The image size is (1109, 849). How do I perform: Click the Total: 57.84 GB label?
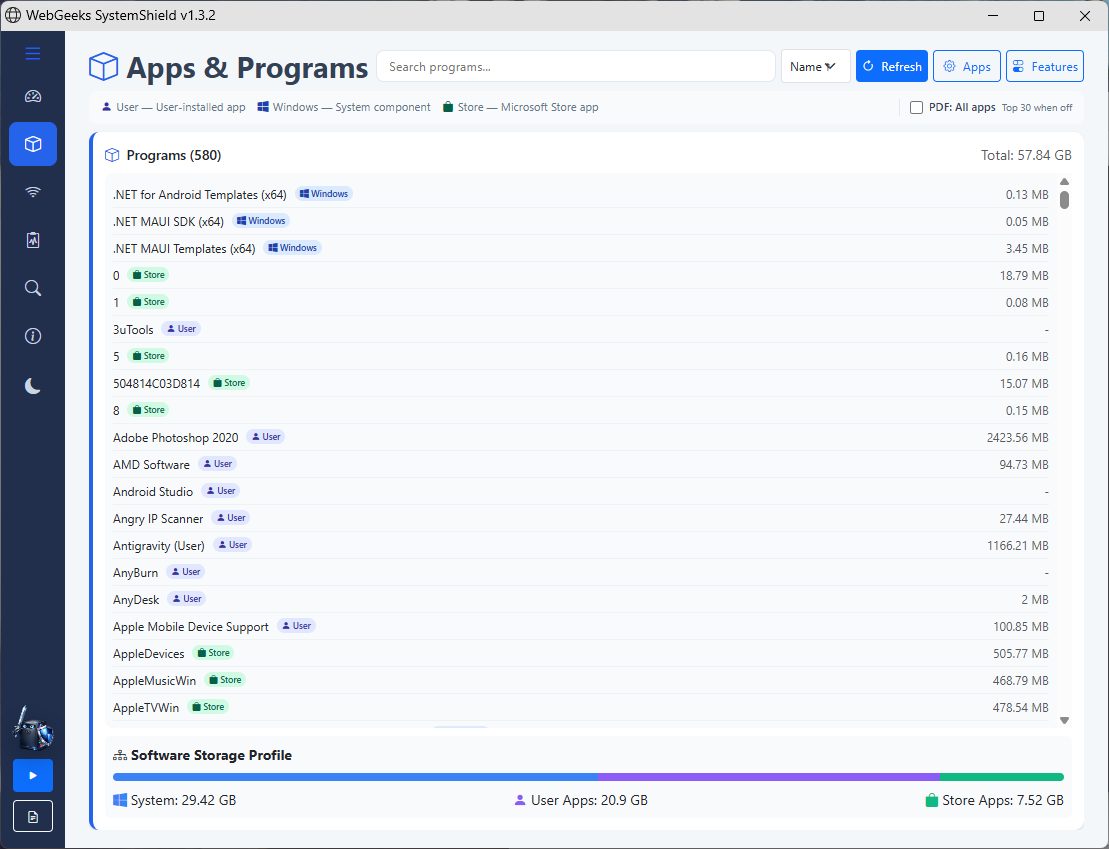pyautogui.click(x=1026, y=155)
